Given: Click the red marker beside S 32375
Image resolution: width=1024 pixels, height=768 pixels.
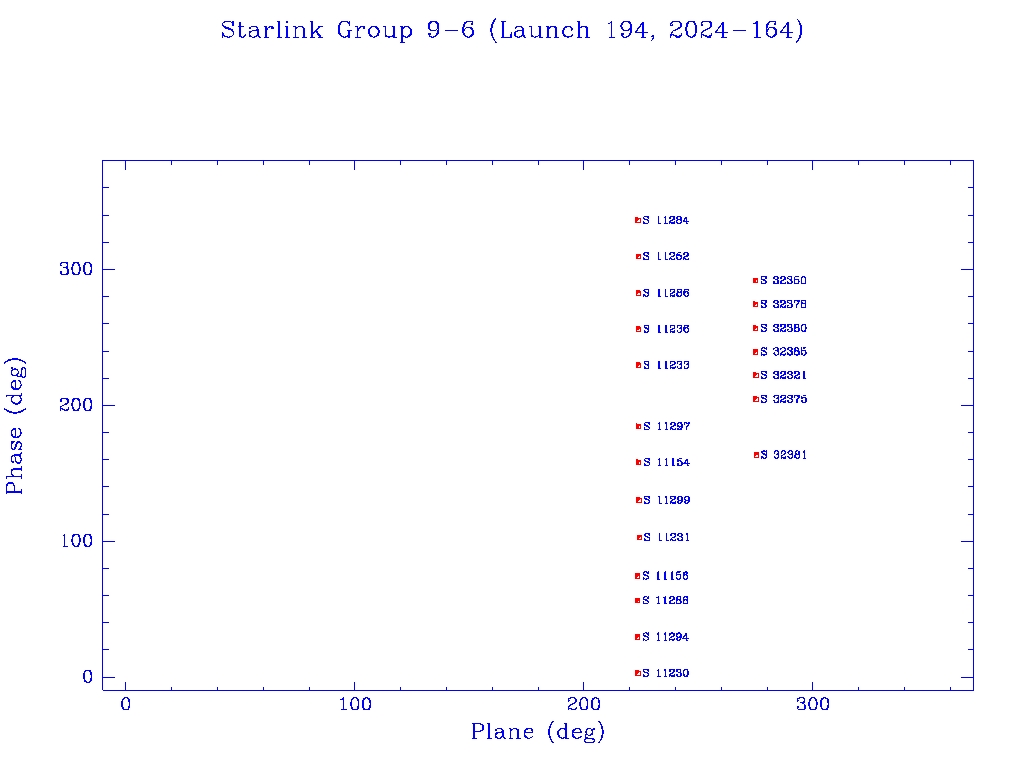Looking at the screenshot, I should [756, 399].
